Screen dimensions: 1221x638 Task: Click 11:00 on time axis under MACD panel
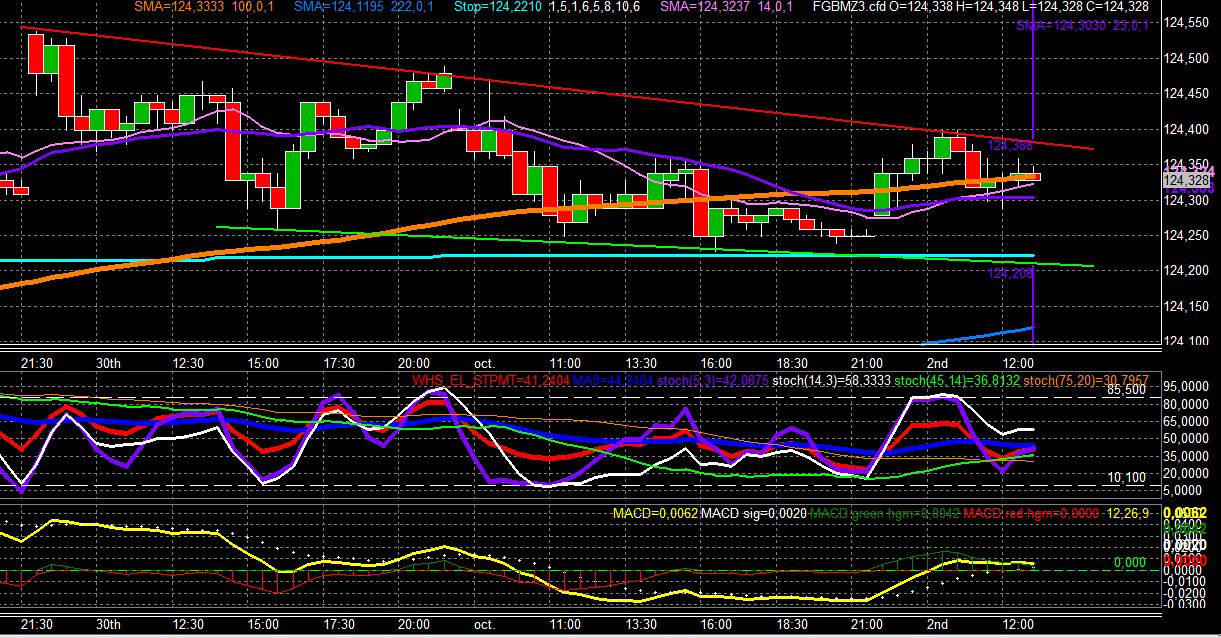coord(565,623)
